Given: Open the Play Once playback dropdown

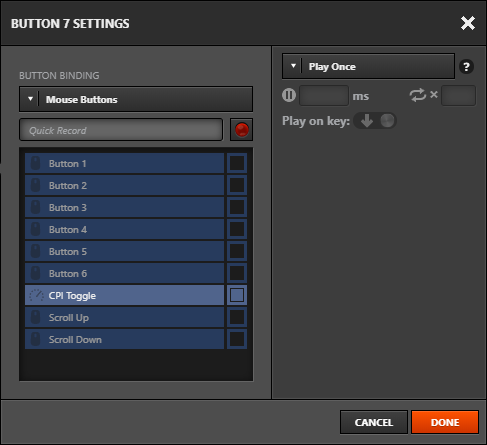Looking at the screenshot, I should (368, 66).
